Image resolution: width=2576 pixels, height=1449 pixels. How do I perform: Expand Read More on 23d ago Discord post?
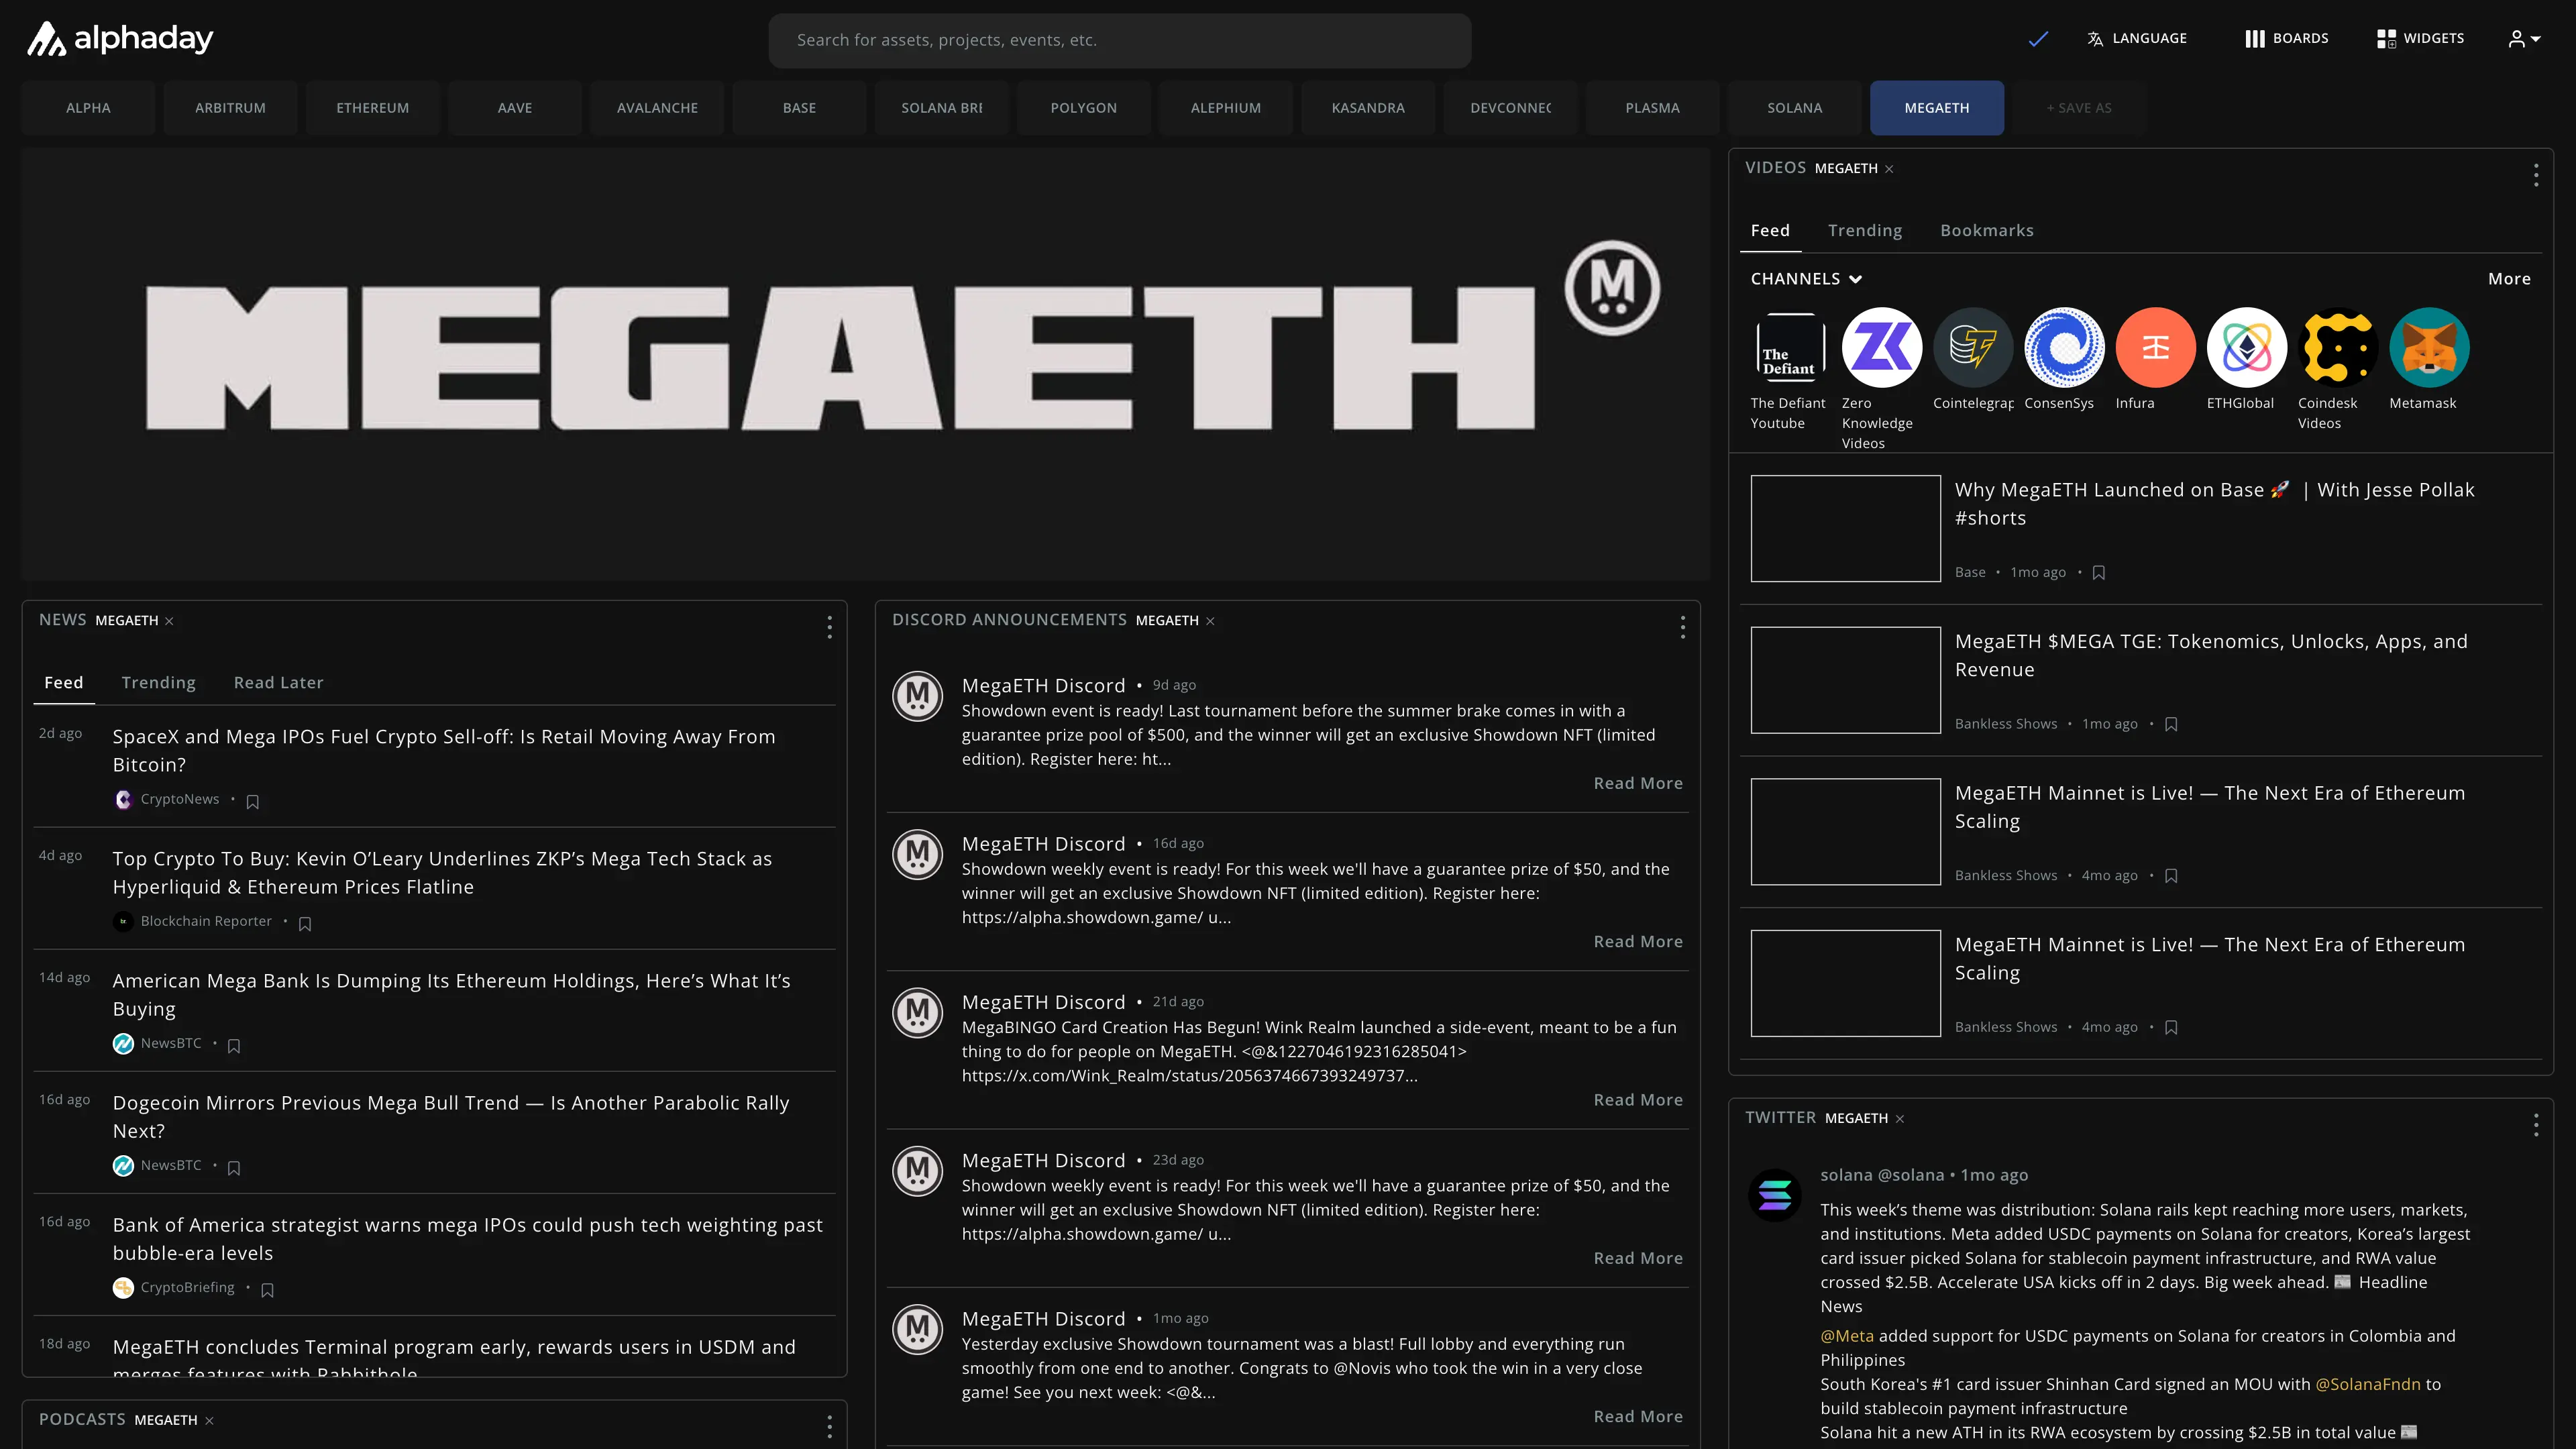[1637, 1259]
